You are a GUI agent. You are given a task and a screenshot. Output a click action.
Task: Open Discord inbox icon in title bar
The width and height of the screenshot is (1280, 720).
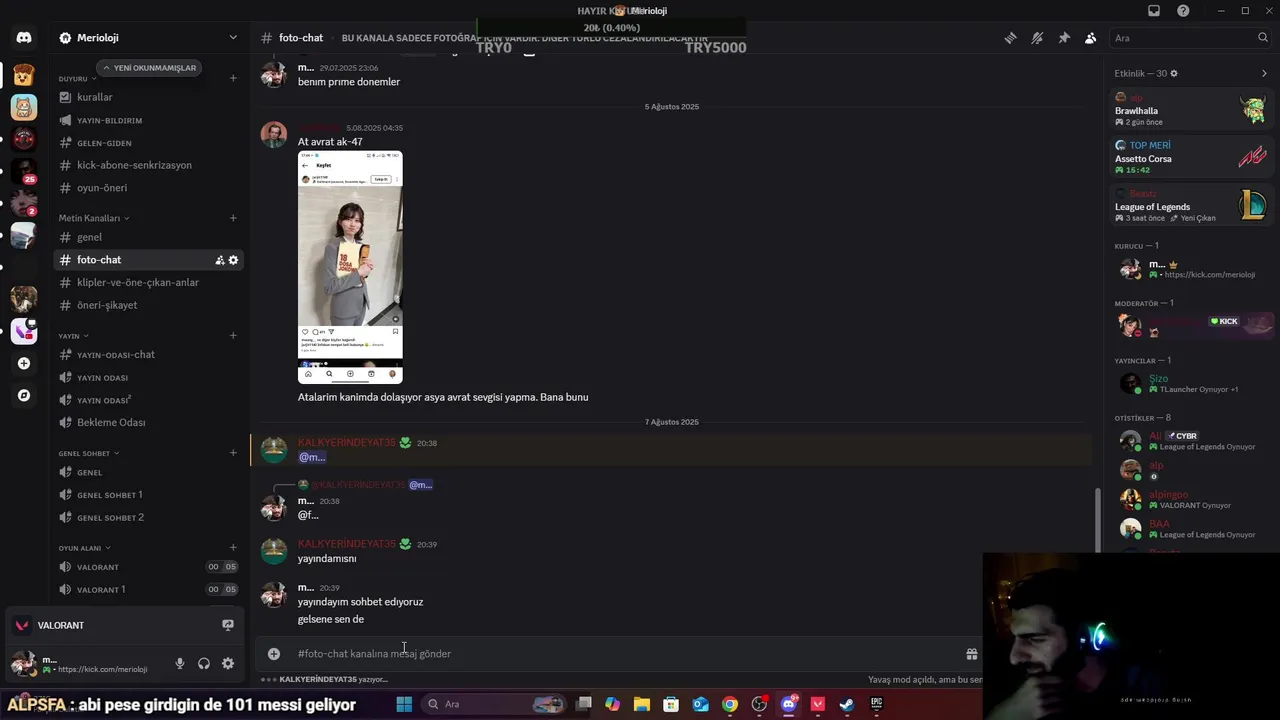tap(1154, 11)
